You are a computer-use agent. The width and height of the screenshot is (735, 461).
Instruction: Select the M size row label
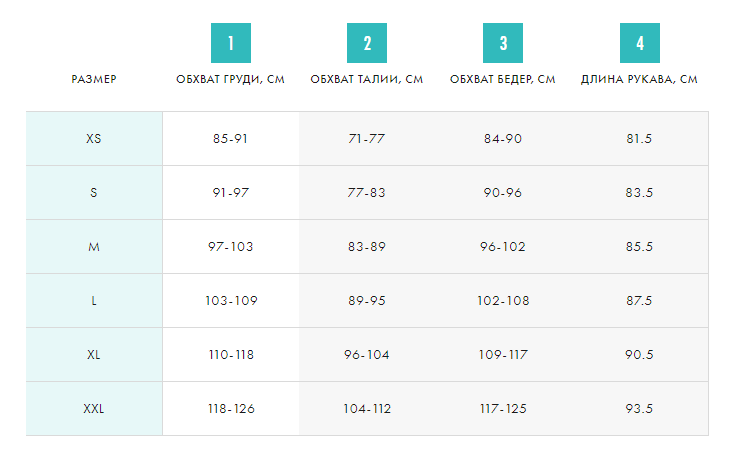[94, 247]
